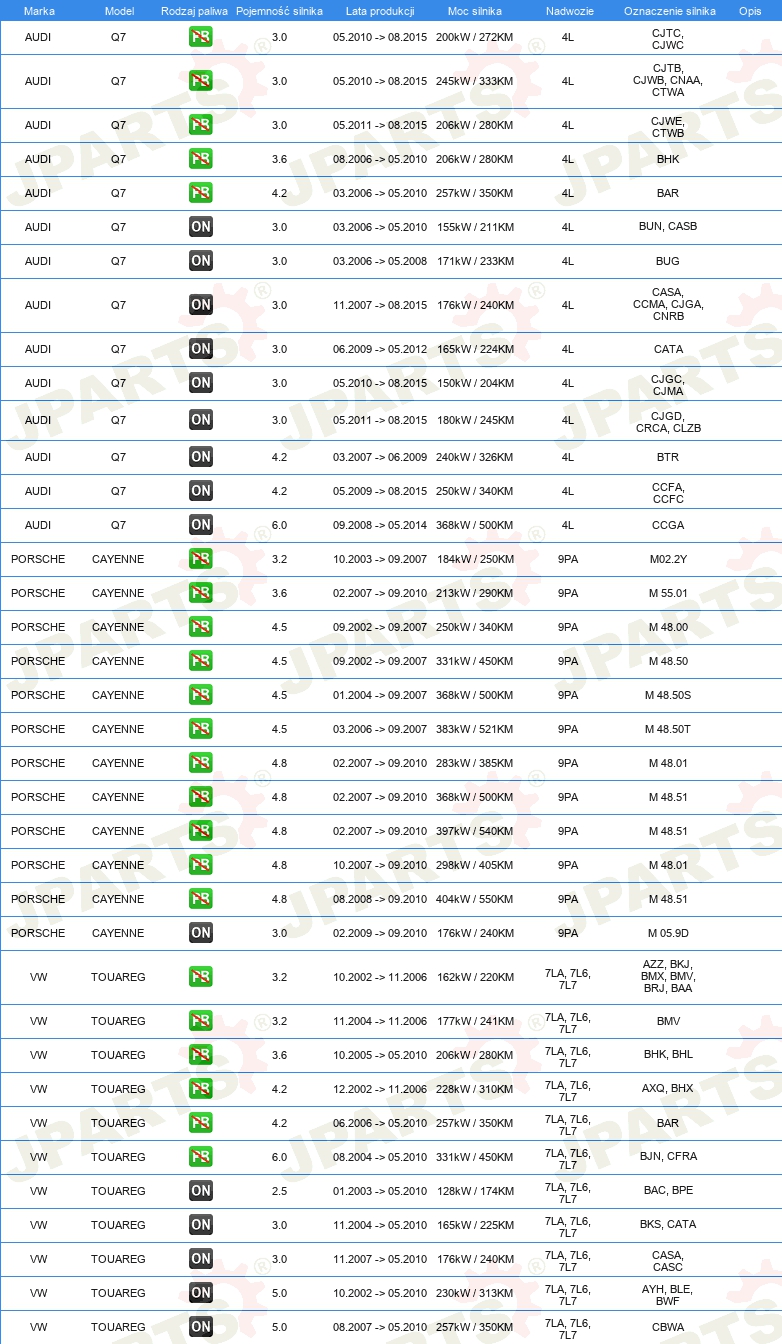Select engine code cell CJGD, CRCA, CLZB
Viewport: 782px width, 1344px height.
tap(668, 421)
